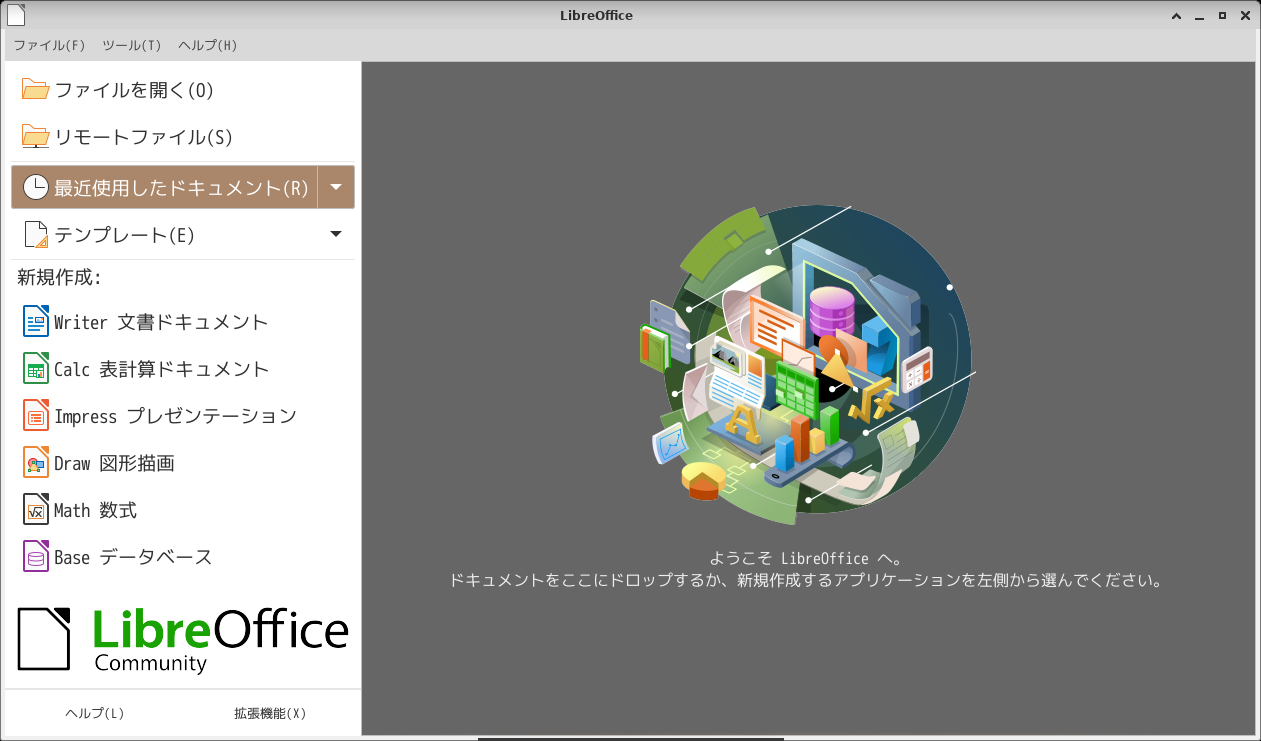Viewport: 1261px width, 741px height.
Task: Click the Writer document icon
Action: point(36,322)
